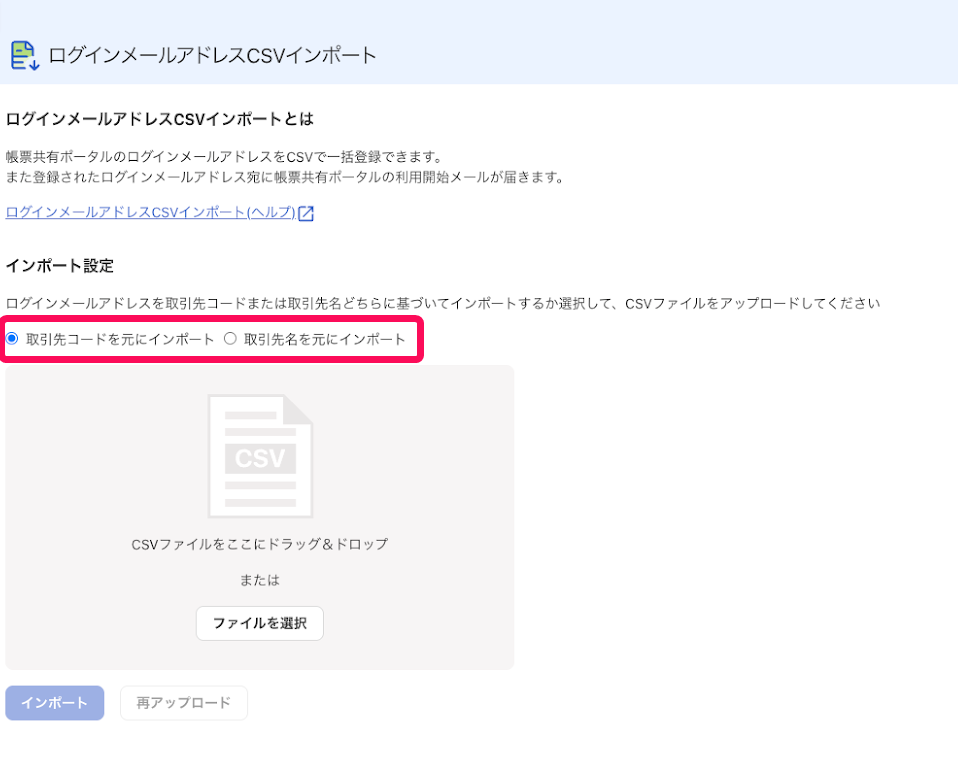
Task: Click the CSVファイルをアップロードしてください instruction text
Action: pyautogui.click(x=443, y=303)
